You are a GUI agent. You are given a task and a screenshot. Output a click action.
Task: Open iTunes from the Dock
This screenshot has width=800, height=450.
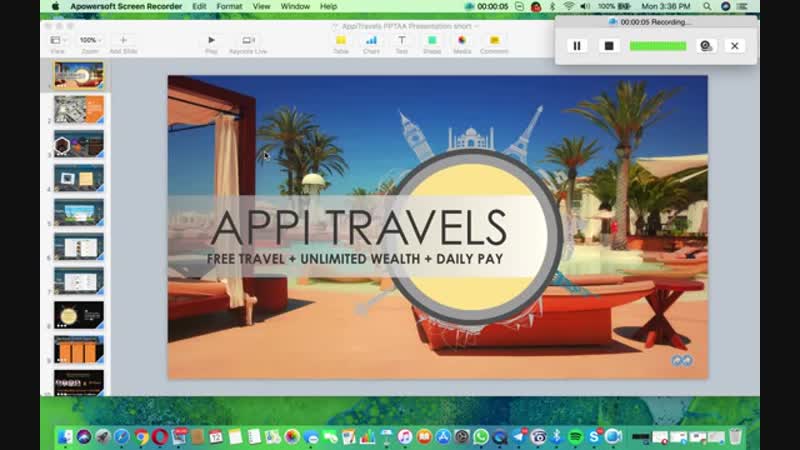(x=405, y=437)
